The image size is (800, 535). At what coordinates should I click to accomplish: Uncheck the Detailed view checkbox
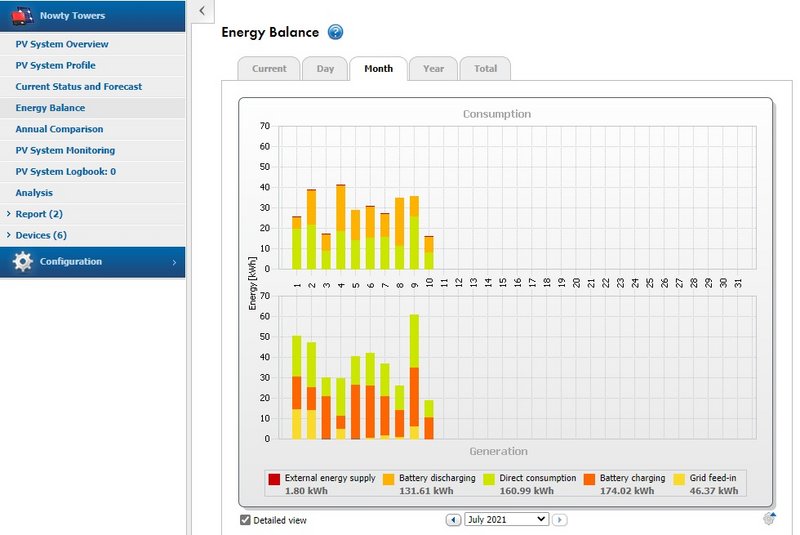tap(245, 520)
